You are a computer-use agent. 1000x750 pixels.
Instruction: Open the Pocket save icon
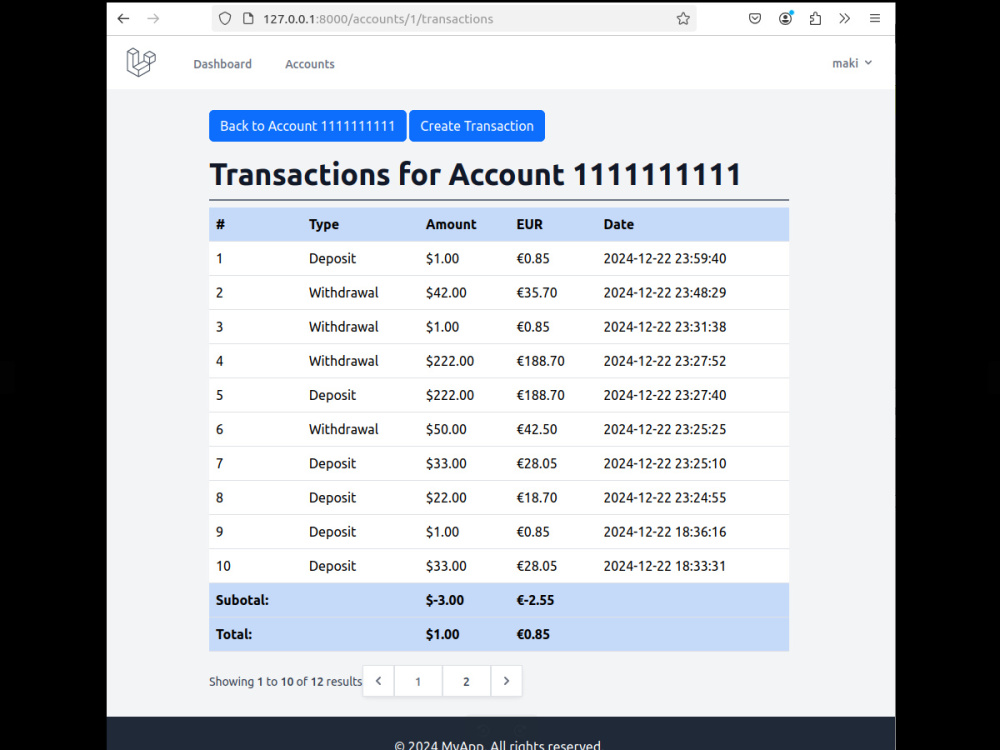pyautogui.click(x=754, y=18)
